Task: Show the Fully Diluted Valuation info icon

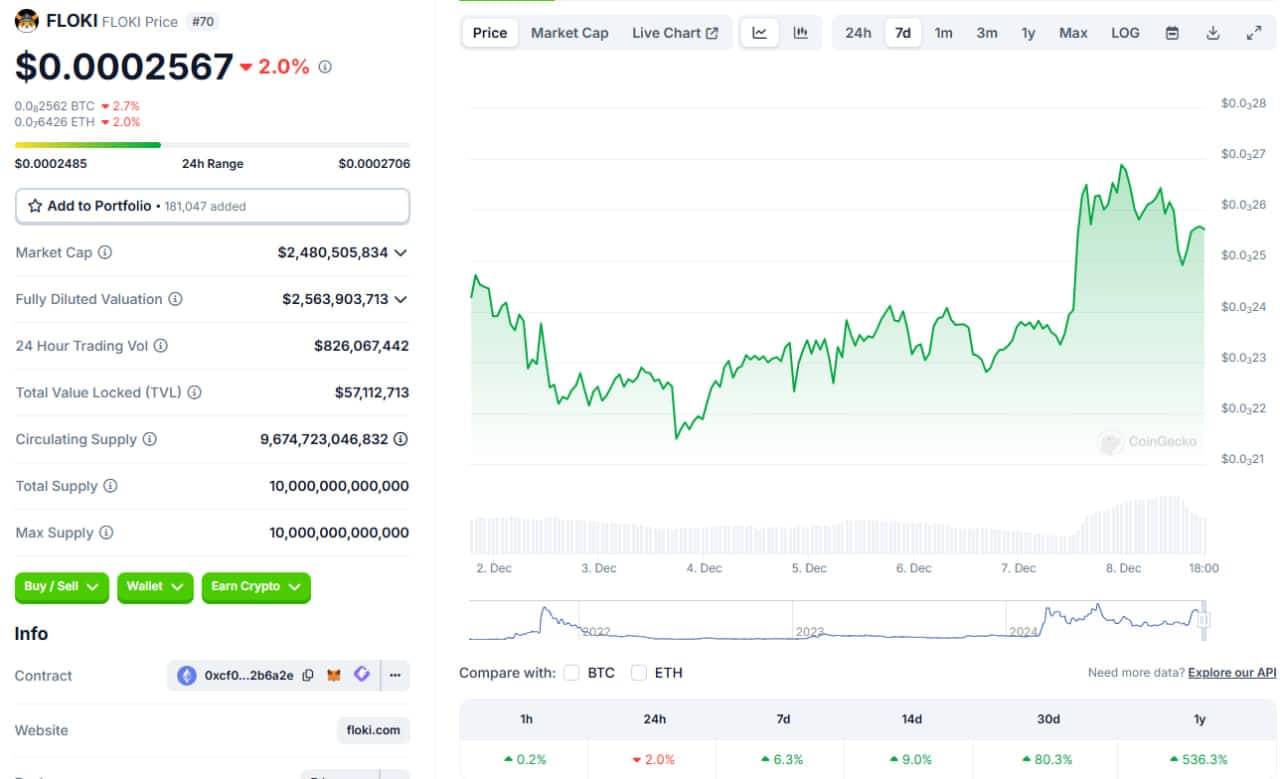Action: 175,299
